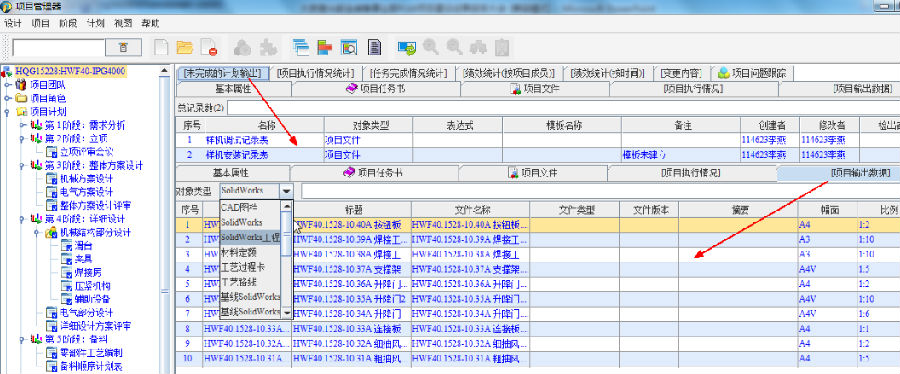
Task: Select the 项目团队 tree item
Action: [x=48, y=85]
